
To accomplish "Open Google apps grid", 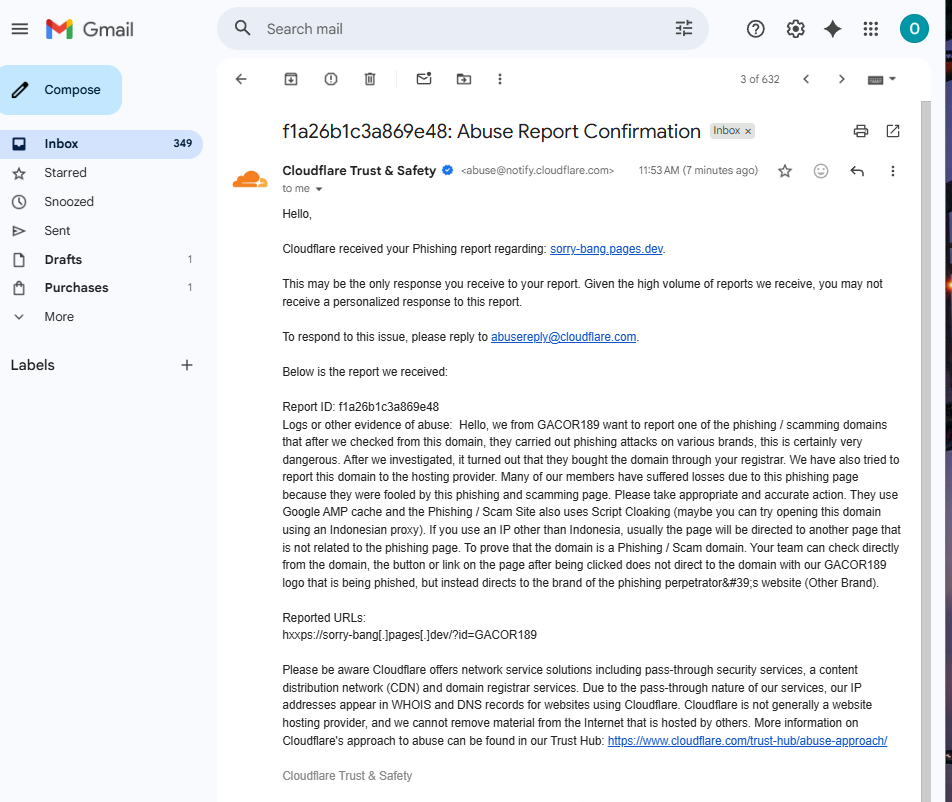I will (x=871, y=29).
